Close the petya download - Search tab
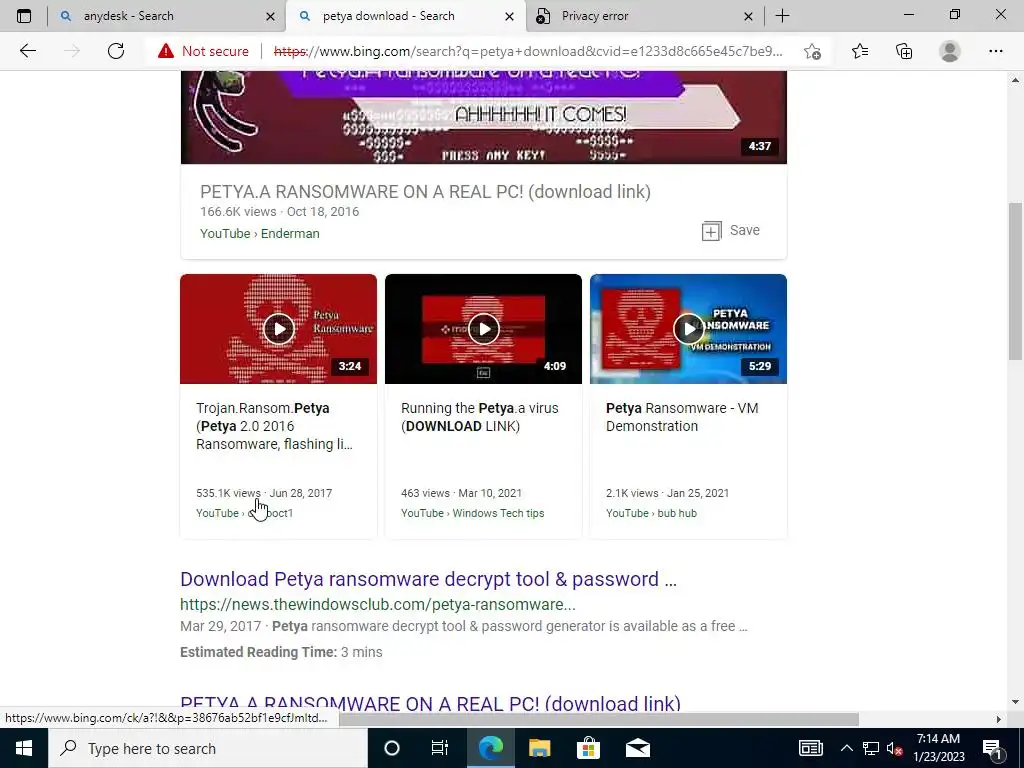The width and height of the screenshot is (1024, 768). click(509, 16)
